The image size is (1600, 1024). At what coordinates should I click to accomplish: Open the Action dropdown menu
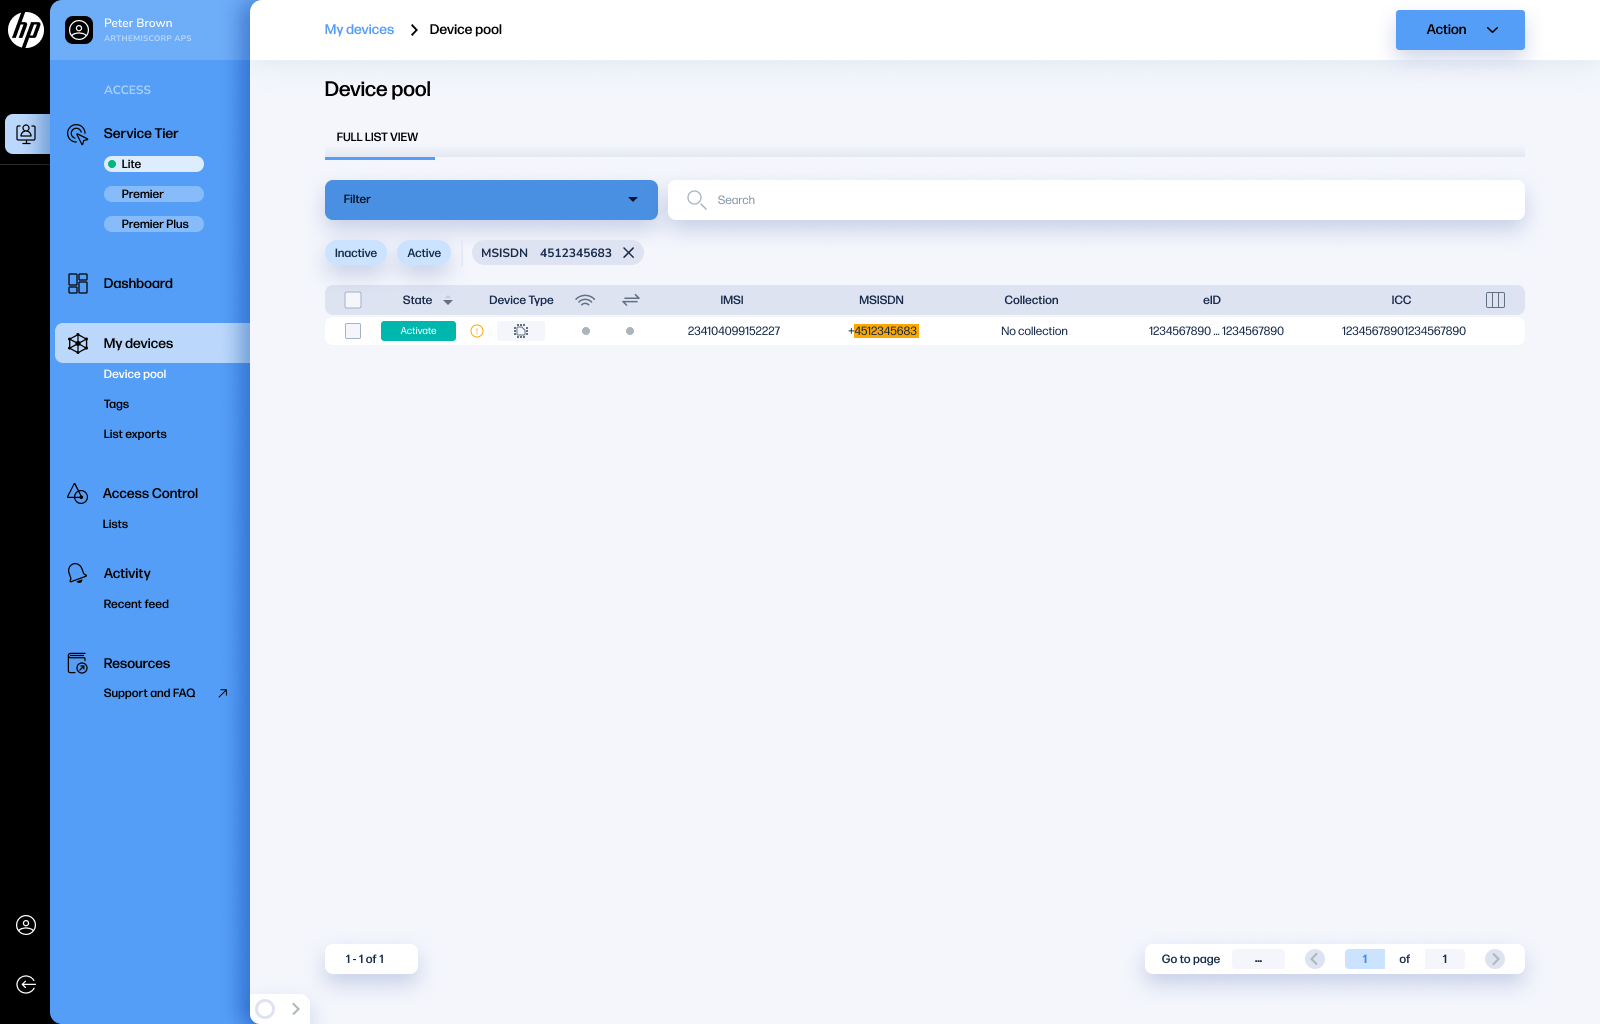[1459, 30]
